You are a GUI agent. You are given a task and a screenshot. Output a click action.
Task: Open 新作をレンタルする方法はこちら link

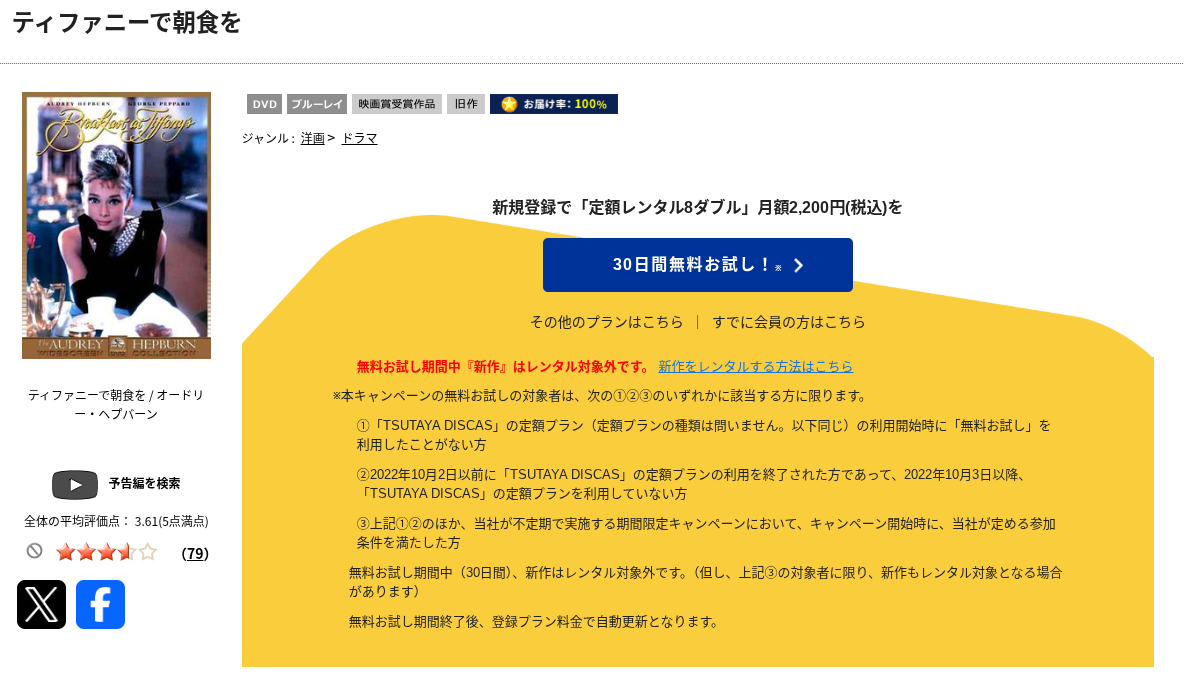pyautogui.click(x=756, y=366)
